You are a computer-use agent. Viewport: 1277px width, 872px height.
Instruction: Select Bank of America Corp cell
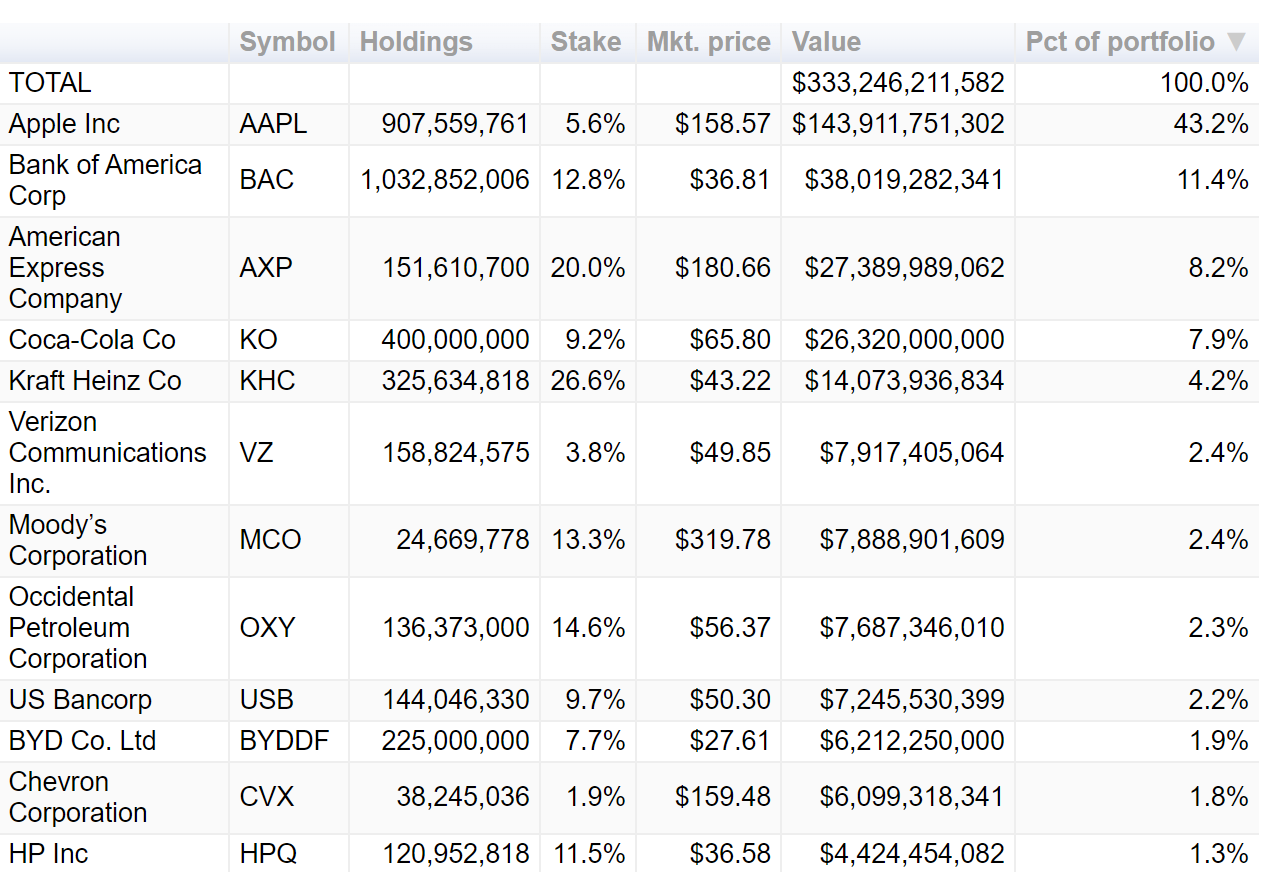tap(105, 180)
